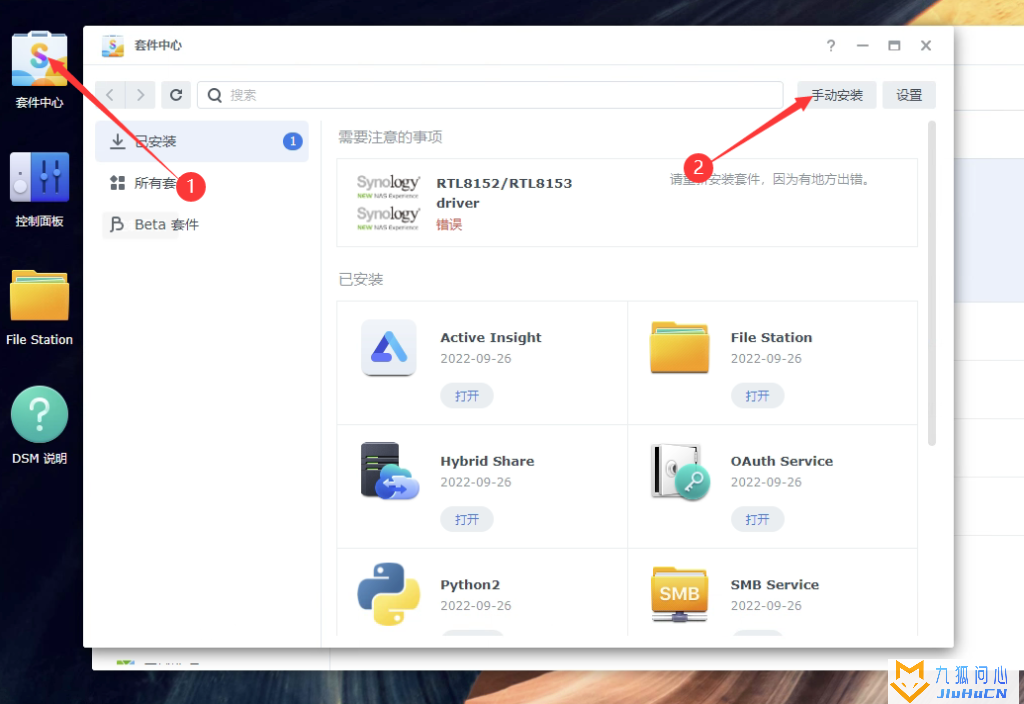1024x704 pixels.
Task: Open Hybrid Share with its 打开 button
Action: coord(467,519)
